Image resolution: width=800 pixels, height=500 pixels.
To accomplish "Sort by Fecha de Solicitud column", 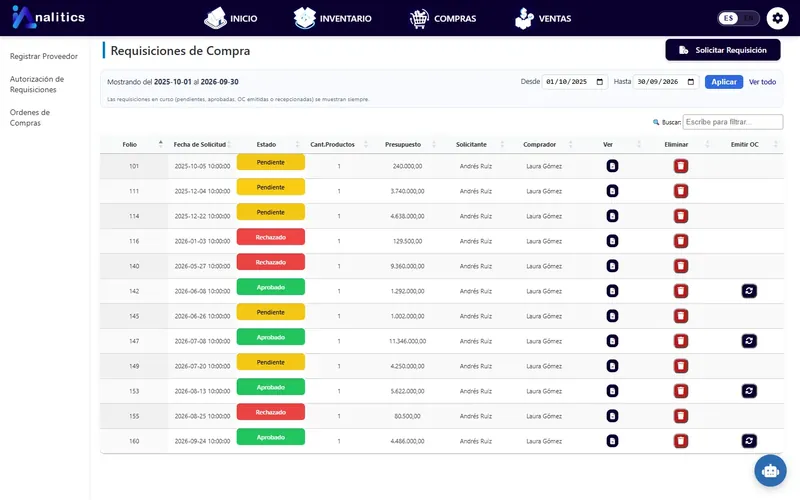I will click(202, 144).
